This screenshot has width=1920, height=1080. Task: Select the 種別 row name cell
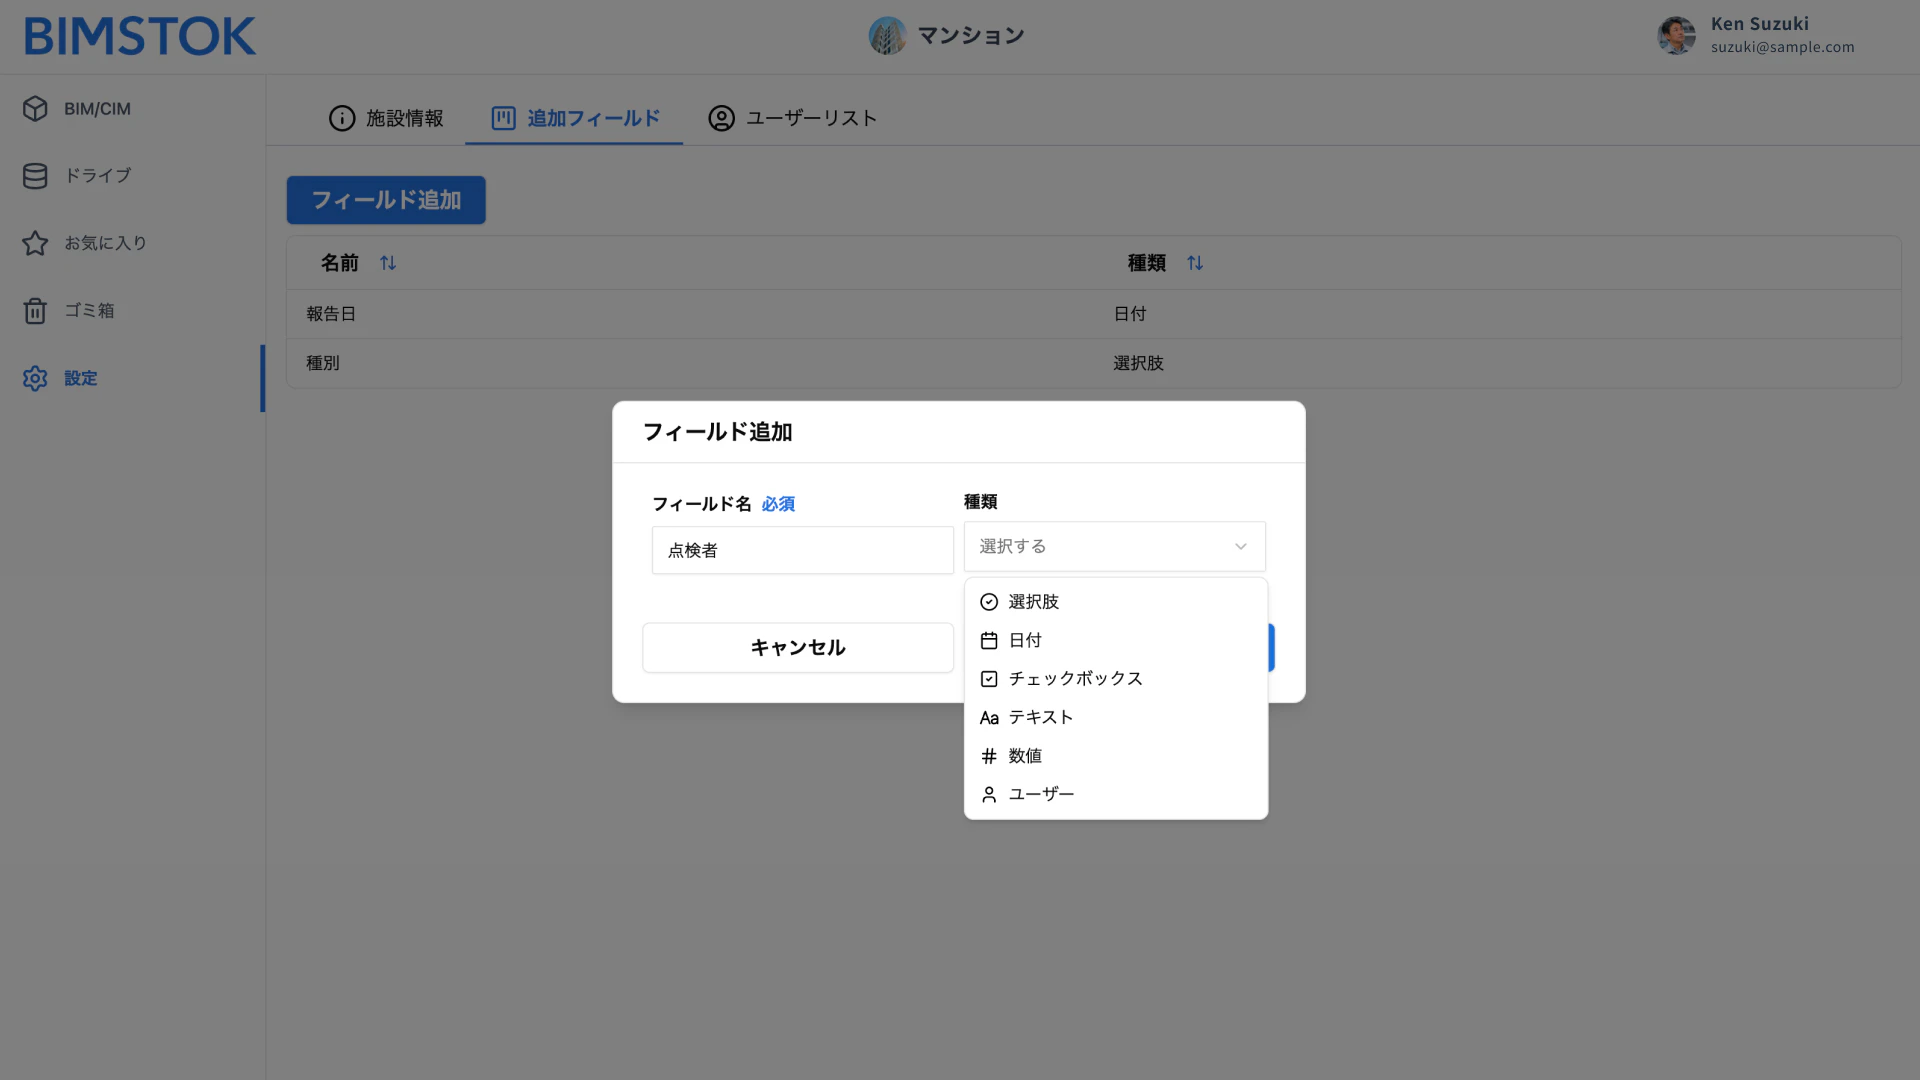323,363
